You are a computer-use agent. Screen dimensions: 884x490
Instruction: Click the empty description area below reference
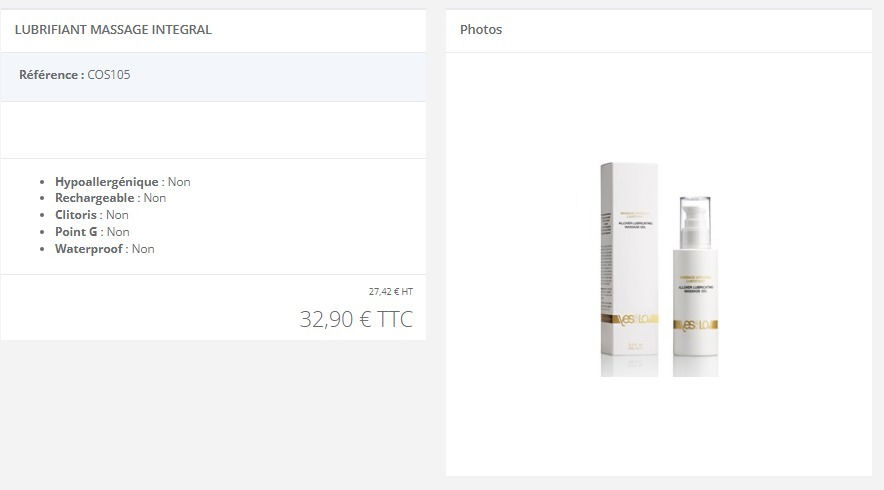pyautogui.click(x=213, y=130)
